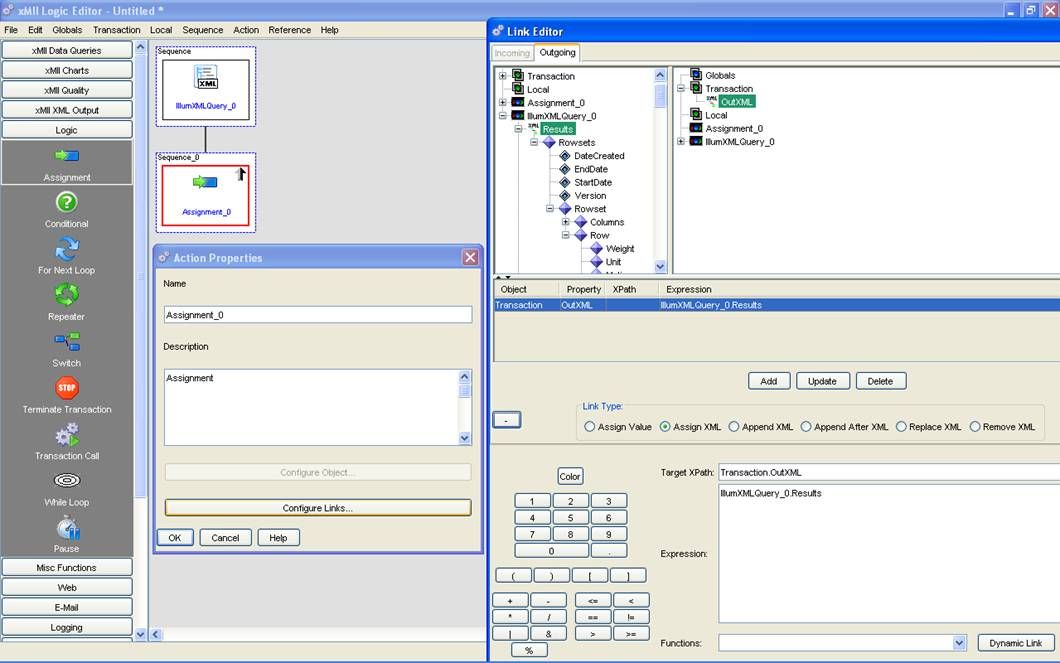The image size is (1060, 663).
Task: Choose Append After XML link type
Action: (x=806, y=426)
